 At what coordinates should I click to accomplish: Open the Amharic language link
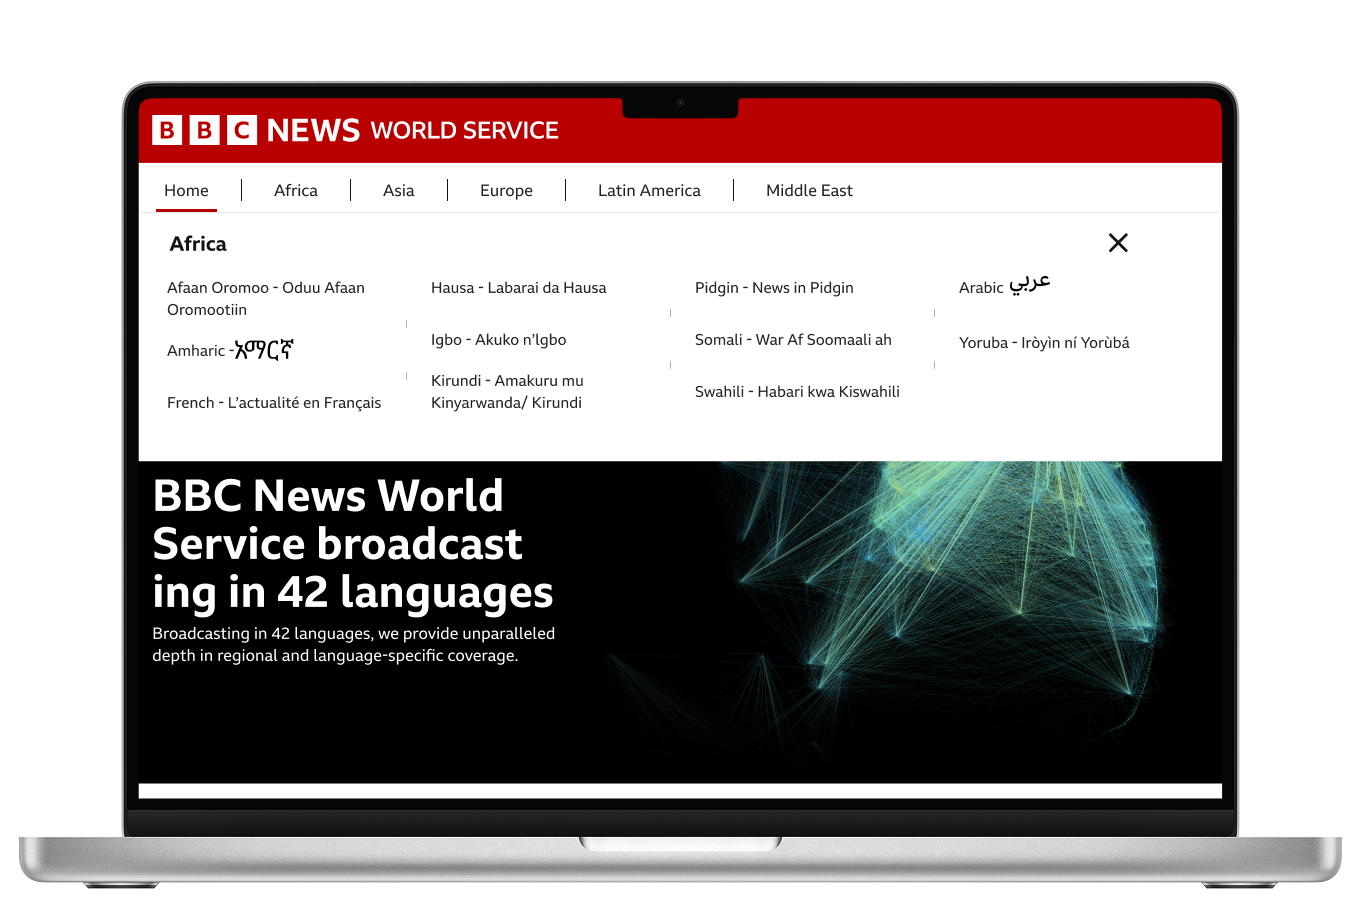[x=230, y=350]
